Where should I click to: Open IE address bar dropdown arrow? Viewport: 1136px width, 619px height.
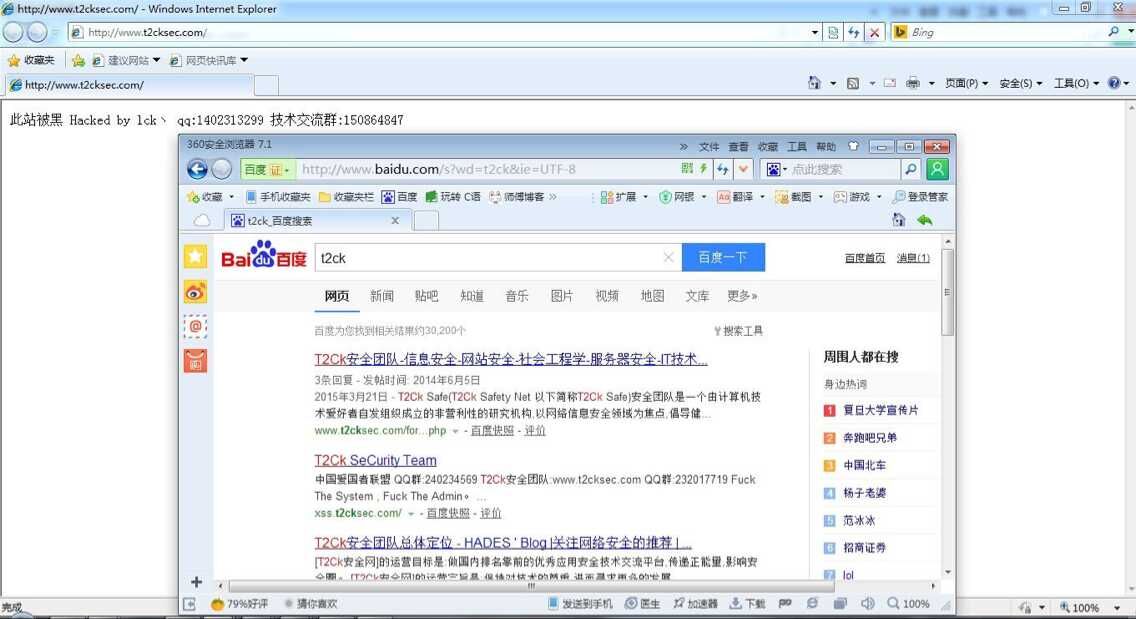point(814,32)
